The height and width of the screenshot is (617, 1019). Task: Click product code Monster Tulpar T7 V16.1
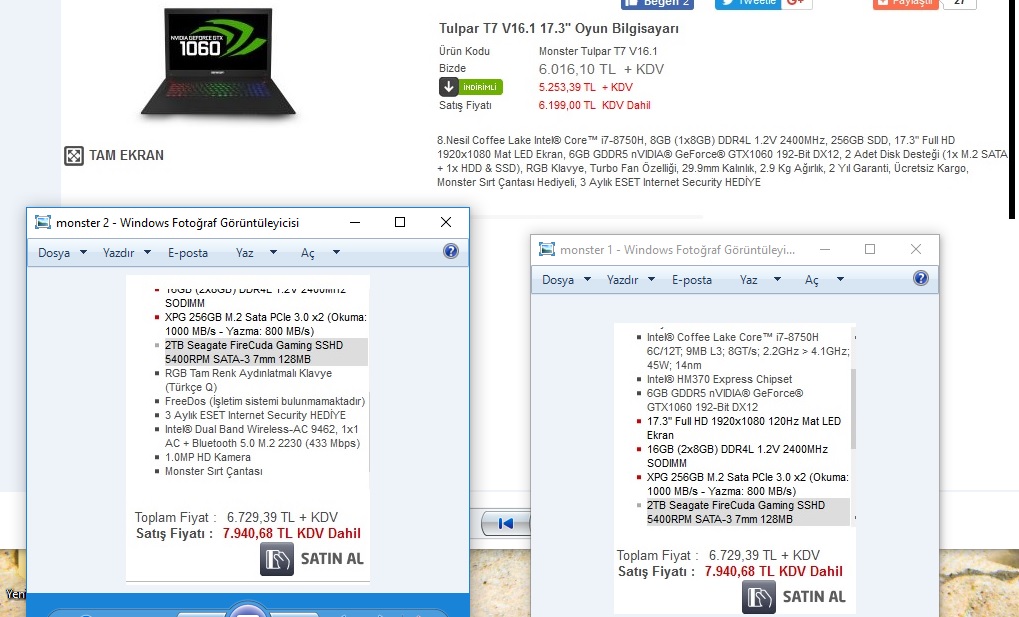598,51
